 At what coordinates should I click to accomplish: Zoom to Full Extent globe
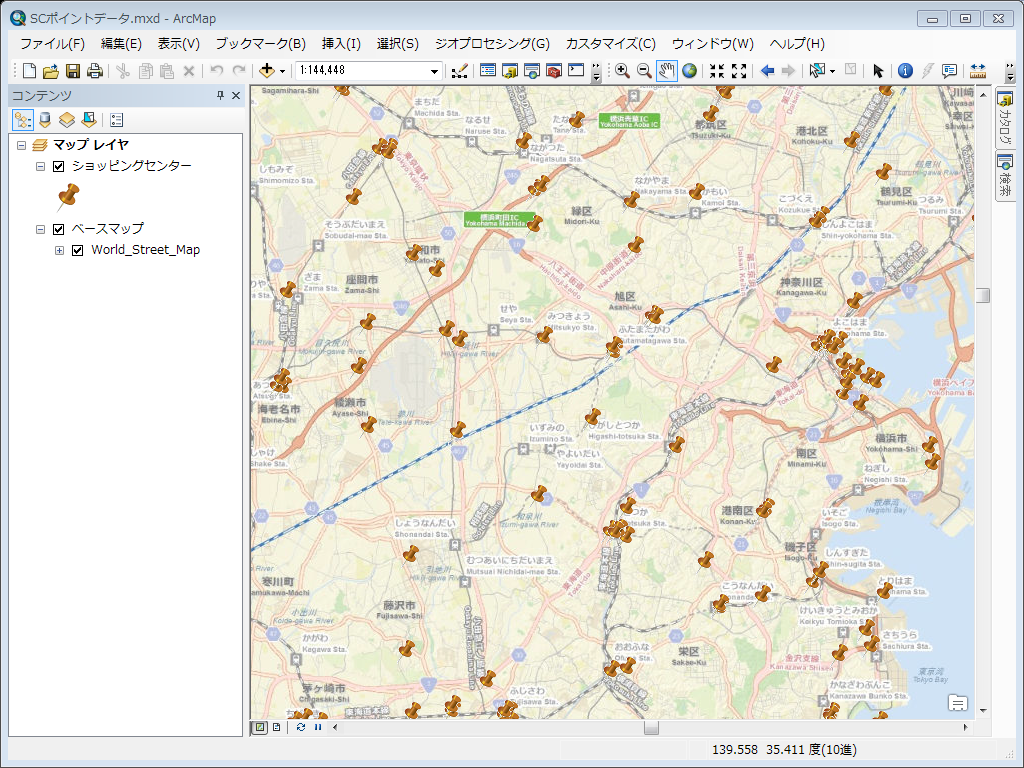click(x=689, y=71)
